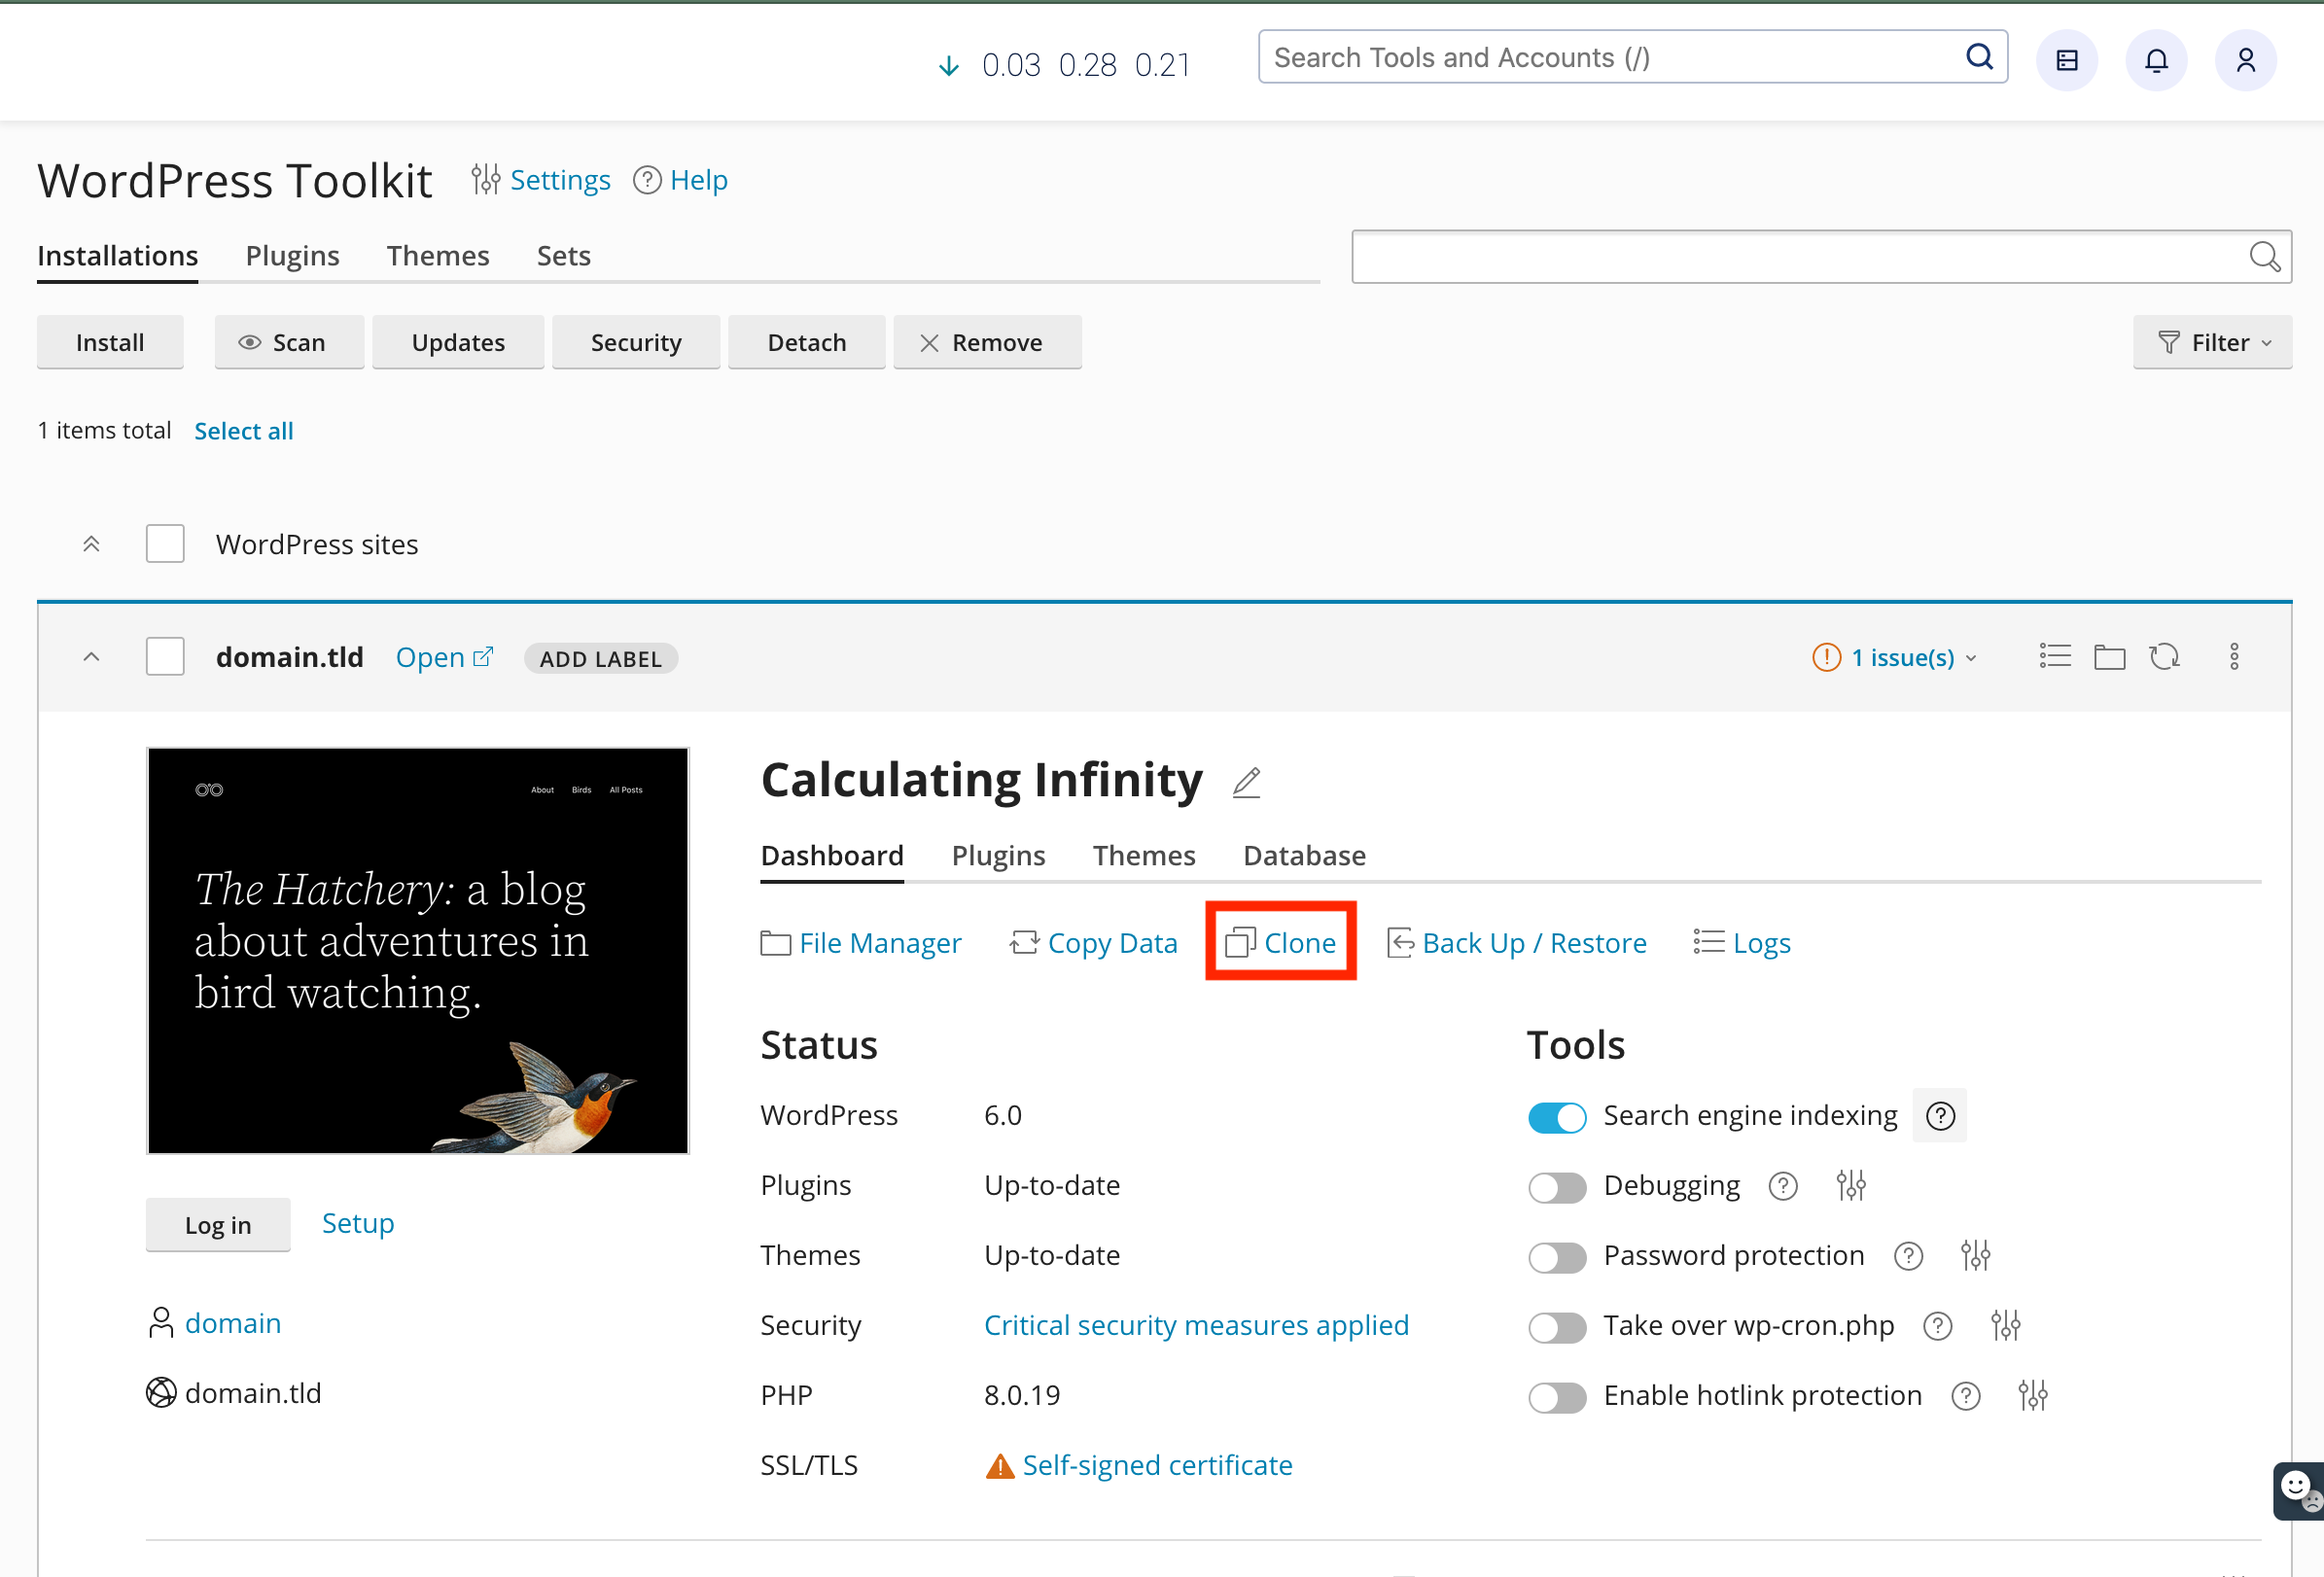Open the domain.tld folder icon in header row
This screenshot has width=2324, height=1577.
pos(2110,657)
